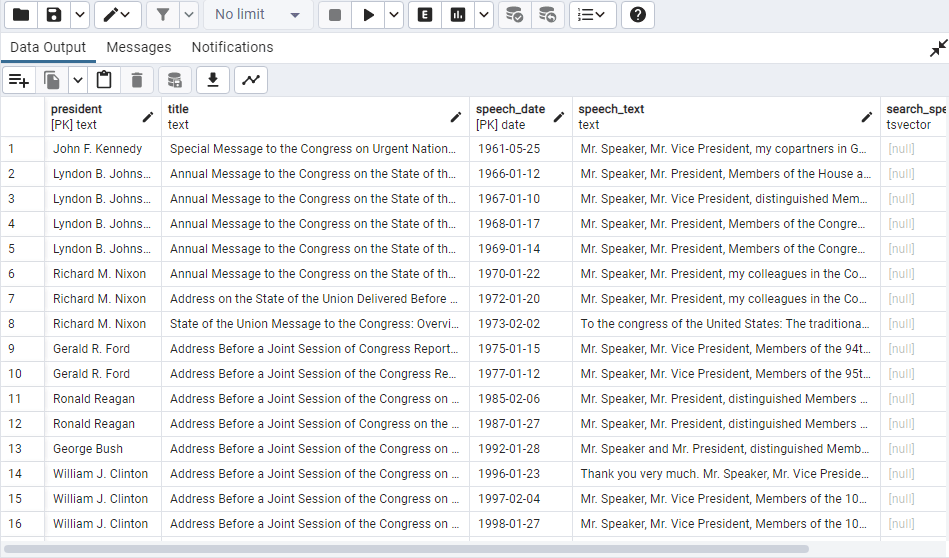949x558 pixels.
Task: Click the Explain query icon
Action: pyautogui.click(x=425, y=15)
